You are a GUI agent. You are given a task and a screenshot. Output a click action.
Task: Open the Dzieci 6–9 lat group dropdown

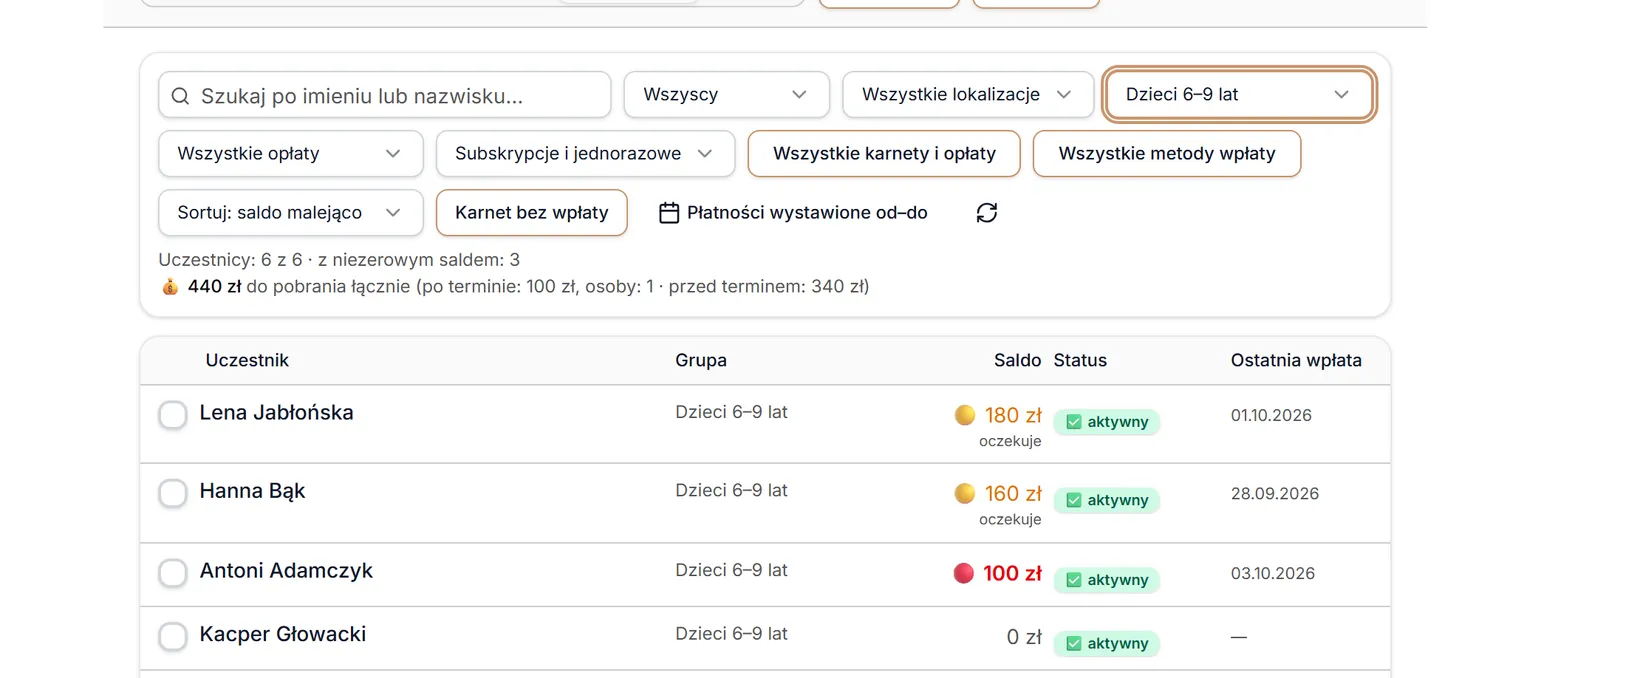coord(1239,94)
